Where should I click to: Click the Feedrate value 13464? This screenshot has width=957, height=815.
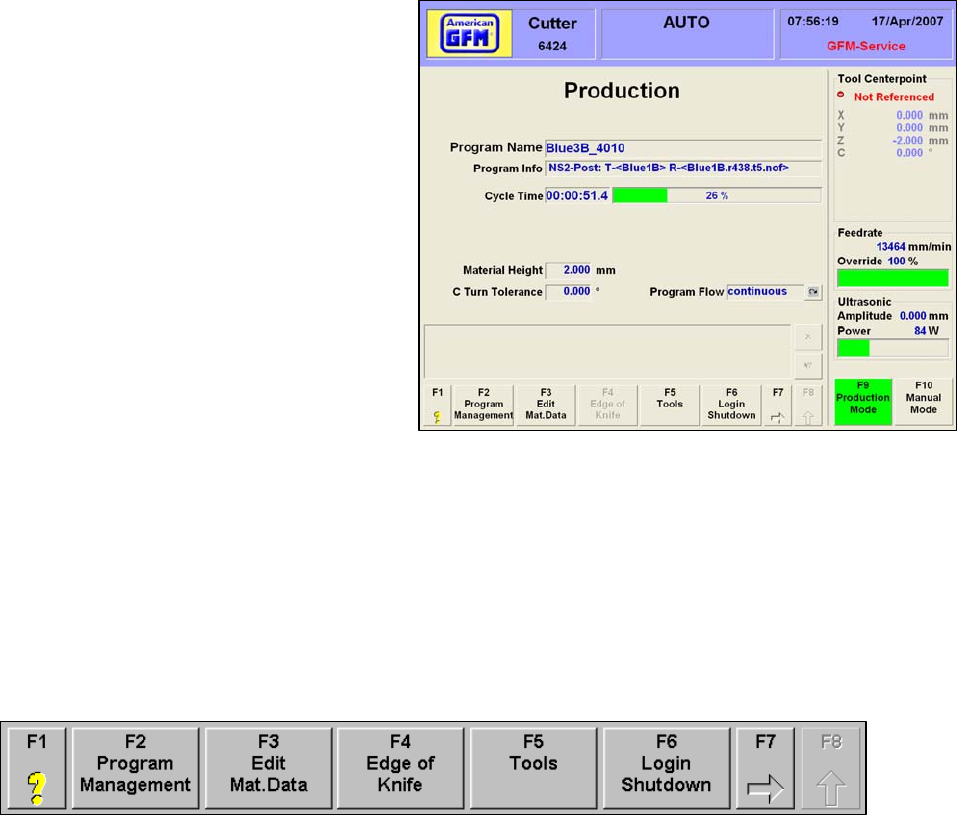[x=890, y=247]
